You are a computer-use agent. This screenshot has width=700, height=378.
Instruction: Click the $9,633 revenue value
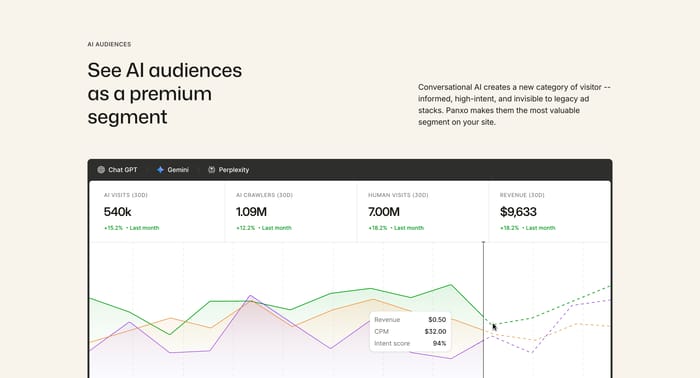pos(518,212)
